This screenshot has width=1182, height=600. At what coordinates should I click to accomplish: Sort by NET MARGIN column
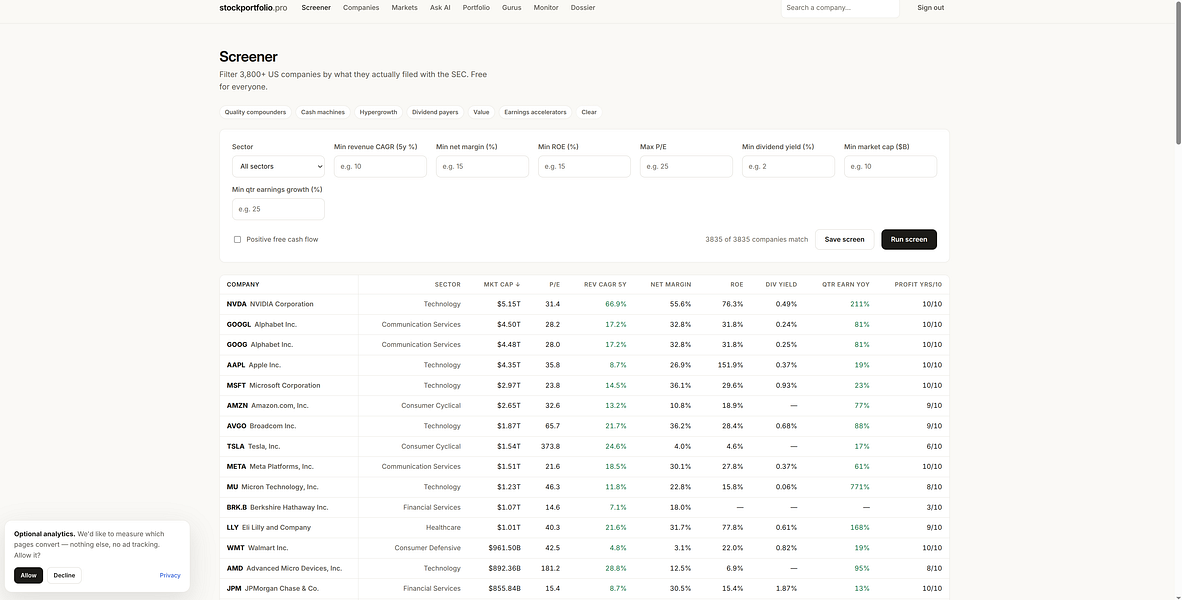(670, 285)
